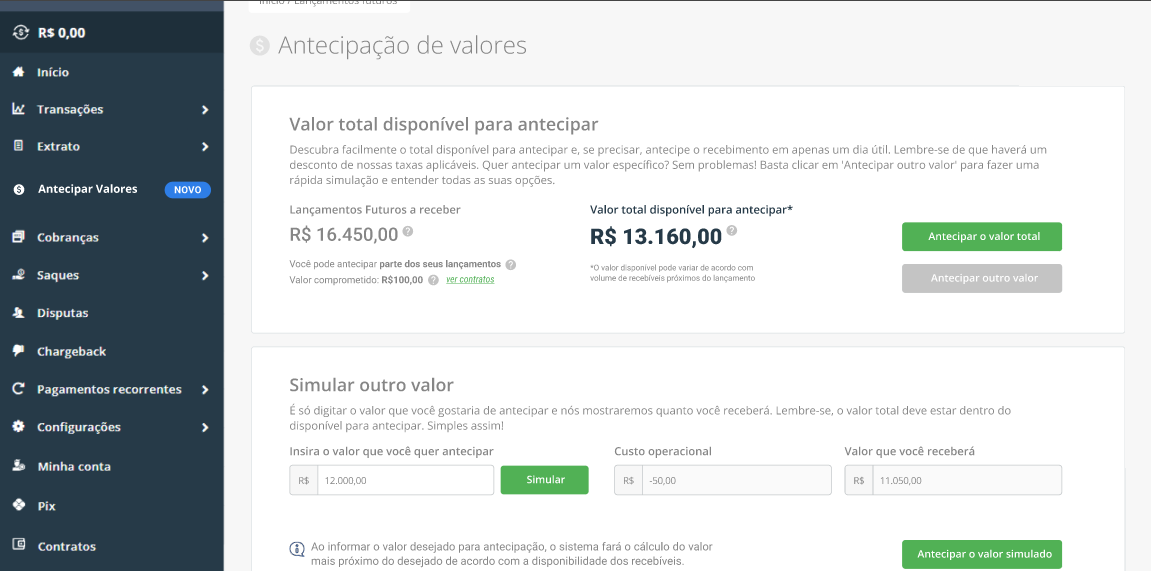
Task: Click the Chargeback thumbs-down icon
Action: (x=19, y=351)
